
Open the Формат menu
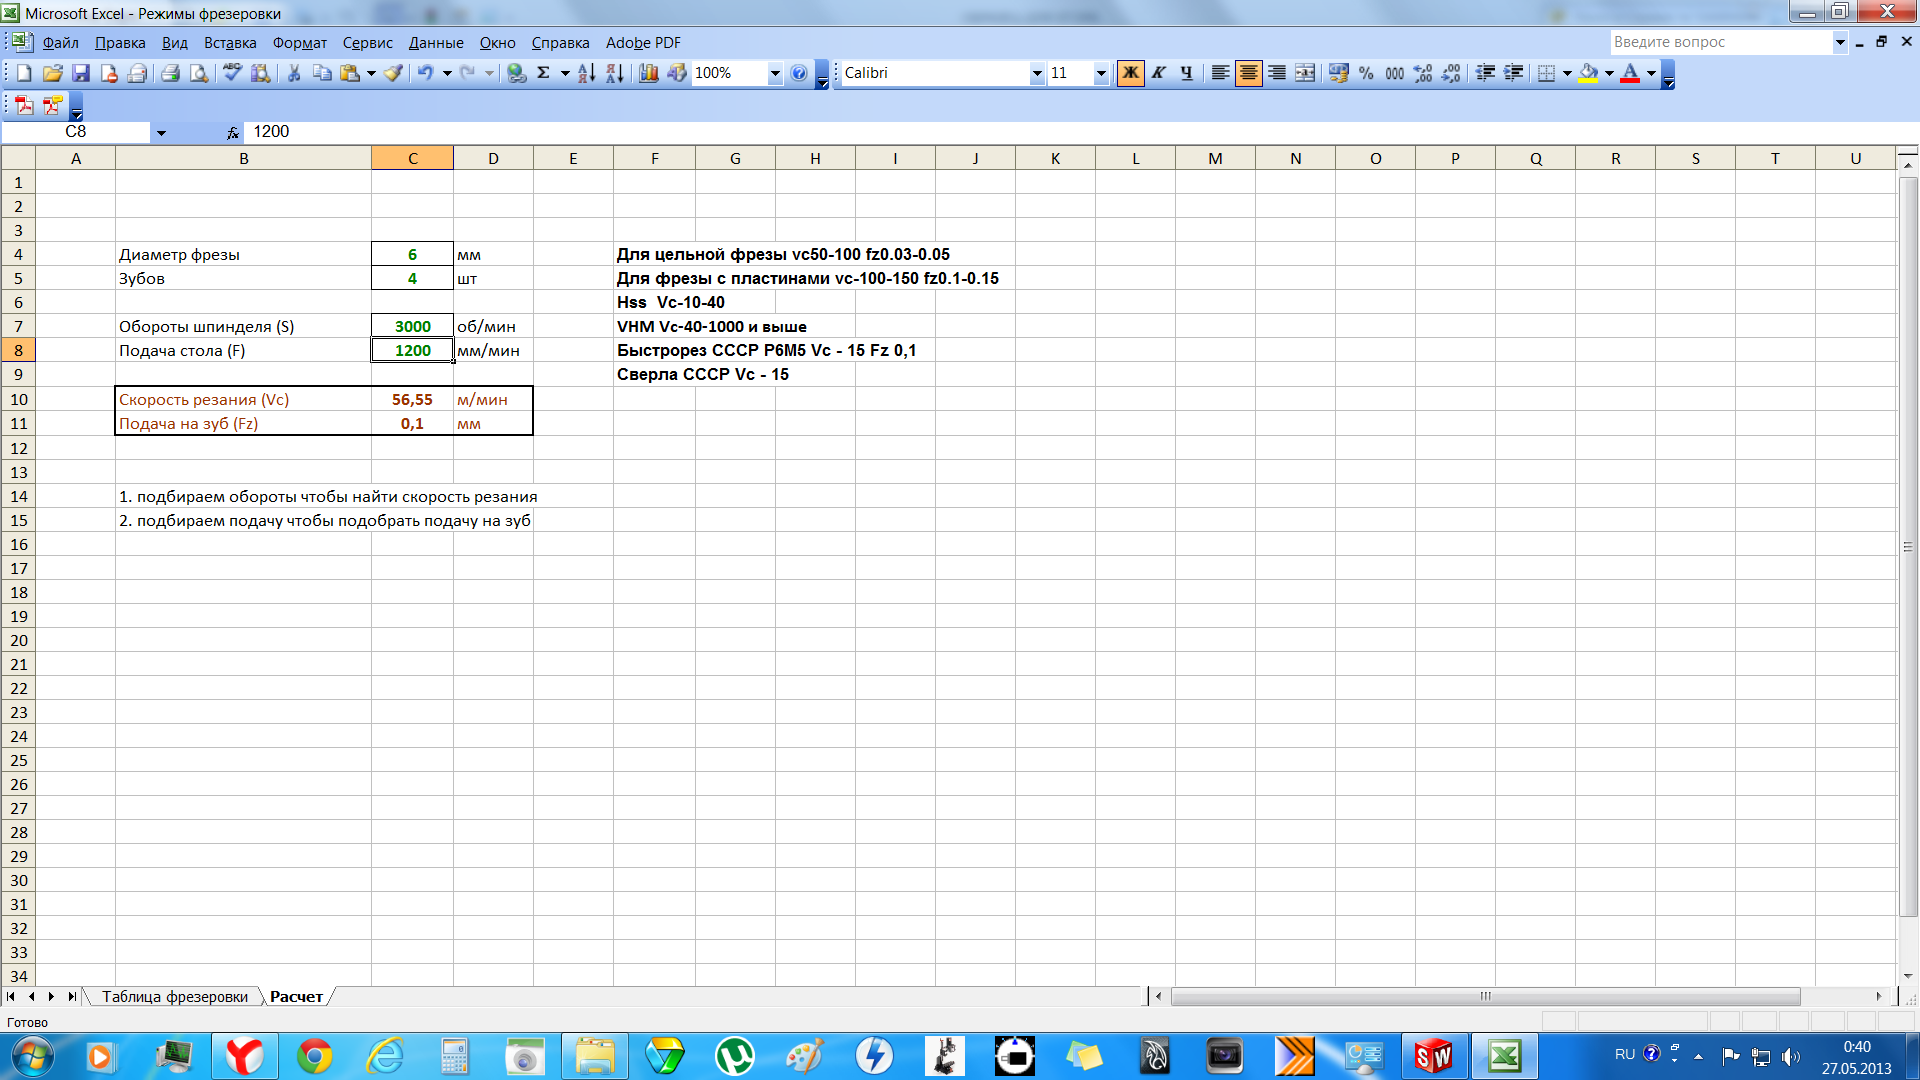click(299, 43)
